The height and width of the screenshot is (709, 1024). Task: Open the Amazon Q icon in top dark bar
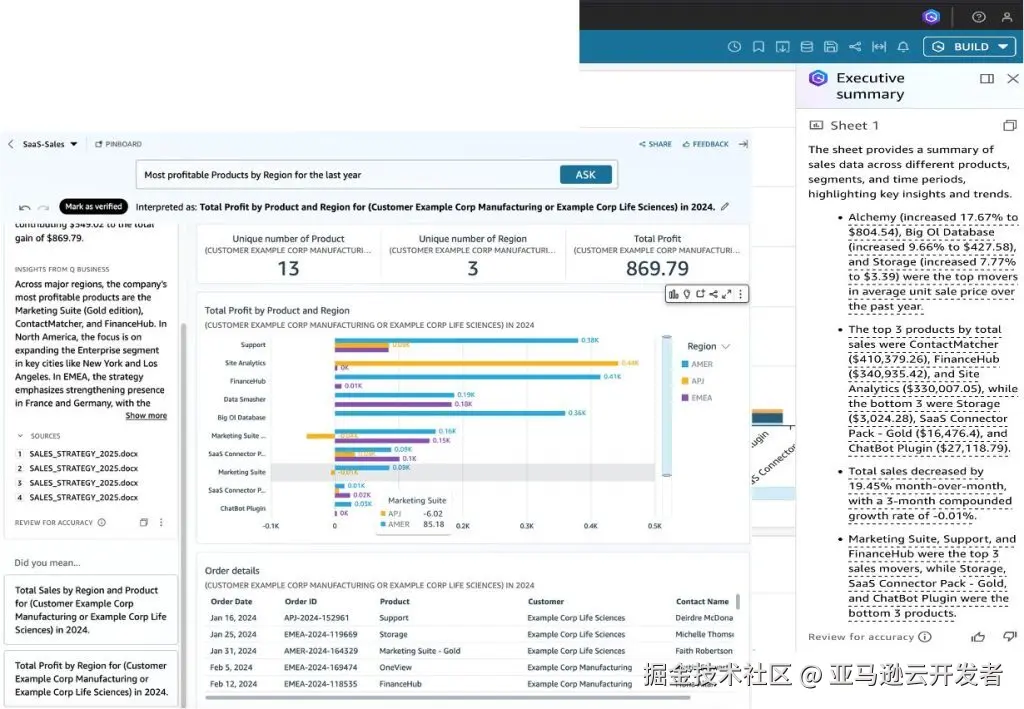931,16
